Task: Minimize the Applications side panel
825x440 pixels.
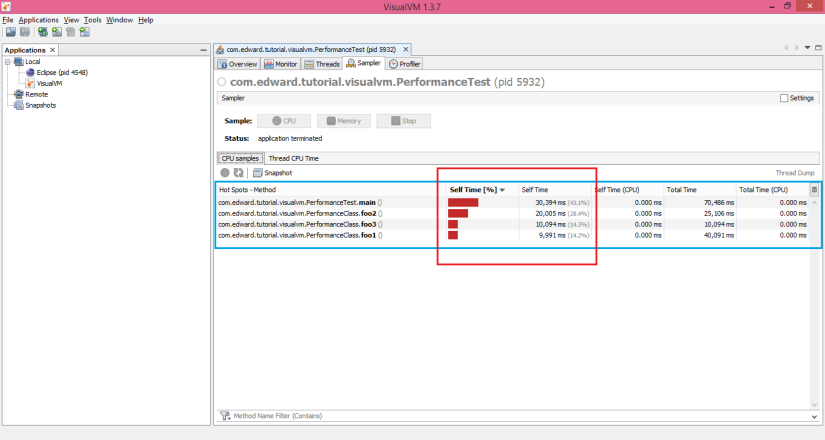Action: click(x=203, y=50)
